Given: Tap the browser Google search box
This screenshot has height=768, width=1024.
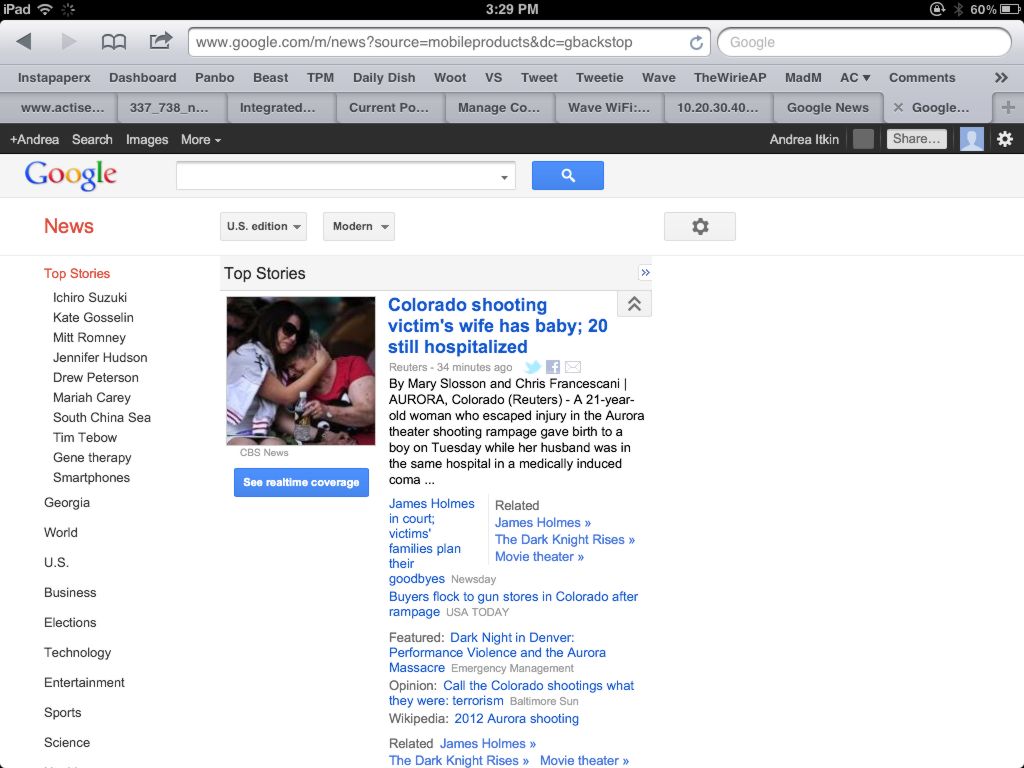Looking at the screenshot, I should 864,42.
